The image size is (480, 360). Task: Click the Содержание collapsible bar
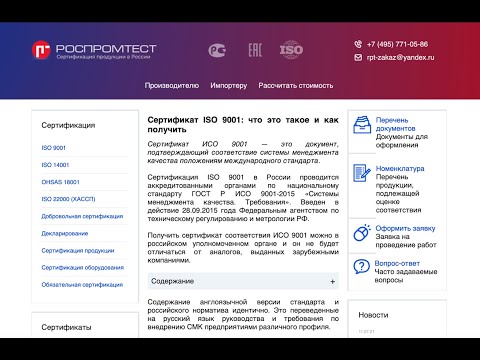tap(243, 281)
